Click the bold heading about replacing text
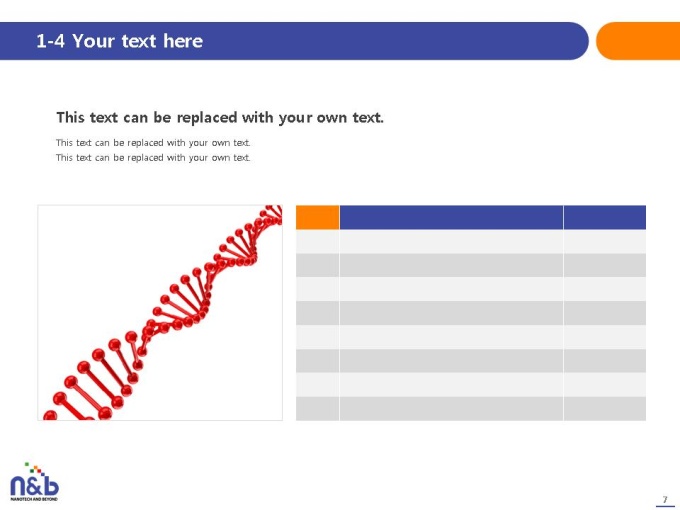 220,118
